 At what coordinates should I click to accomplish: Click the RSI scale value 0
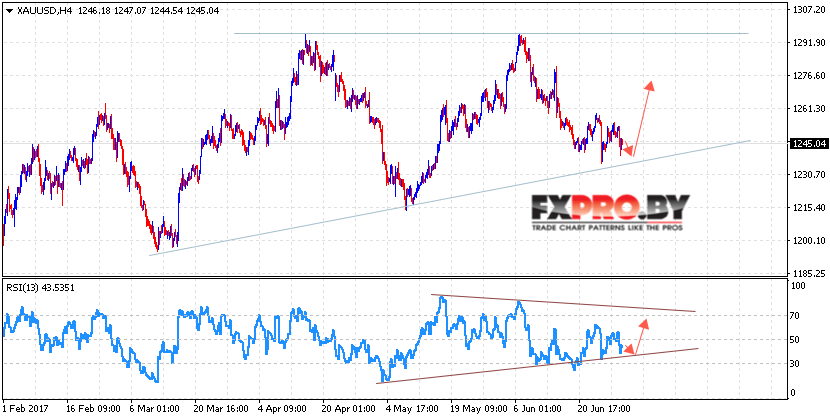(x=793, y=392)
